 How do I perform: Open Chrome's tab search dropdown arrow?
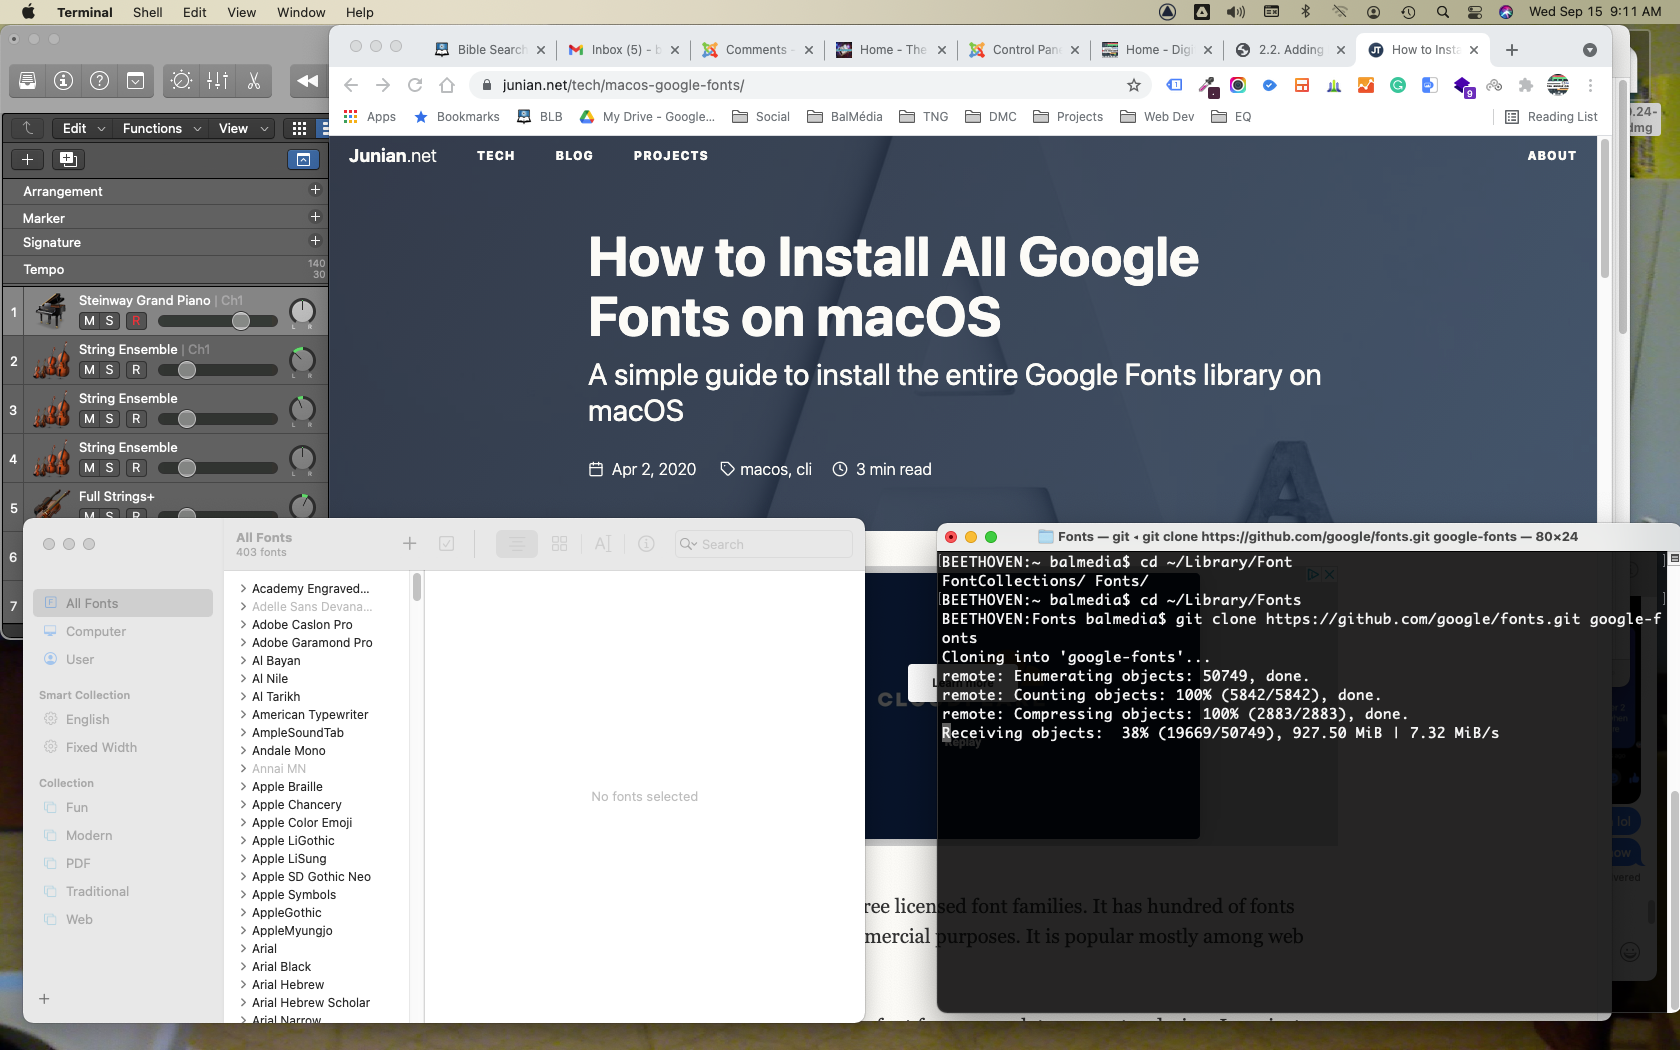coord(1590,50)
